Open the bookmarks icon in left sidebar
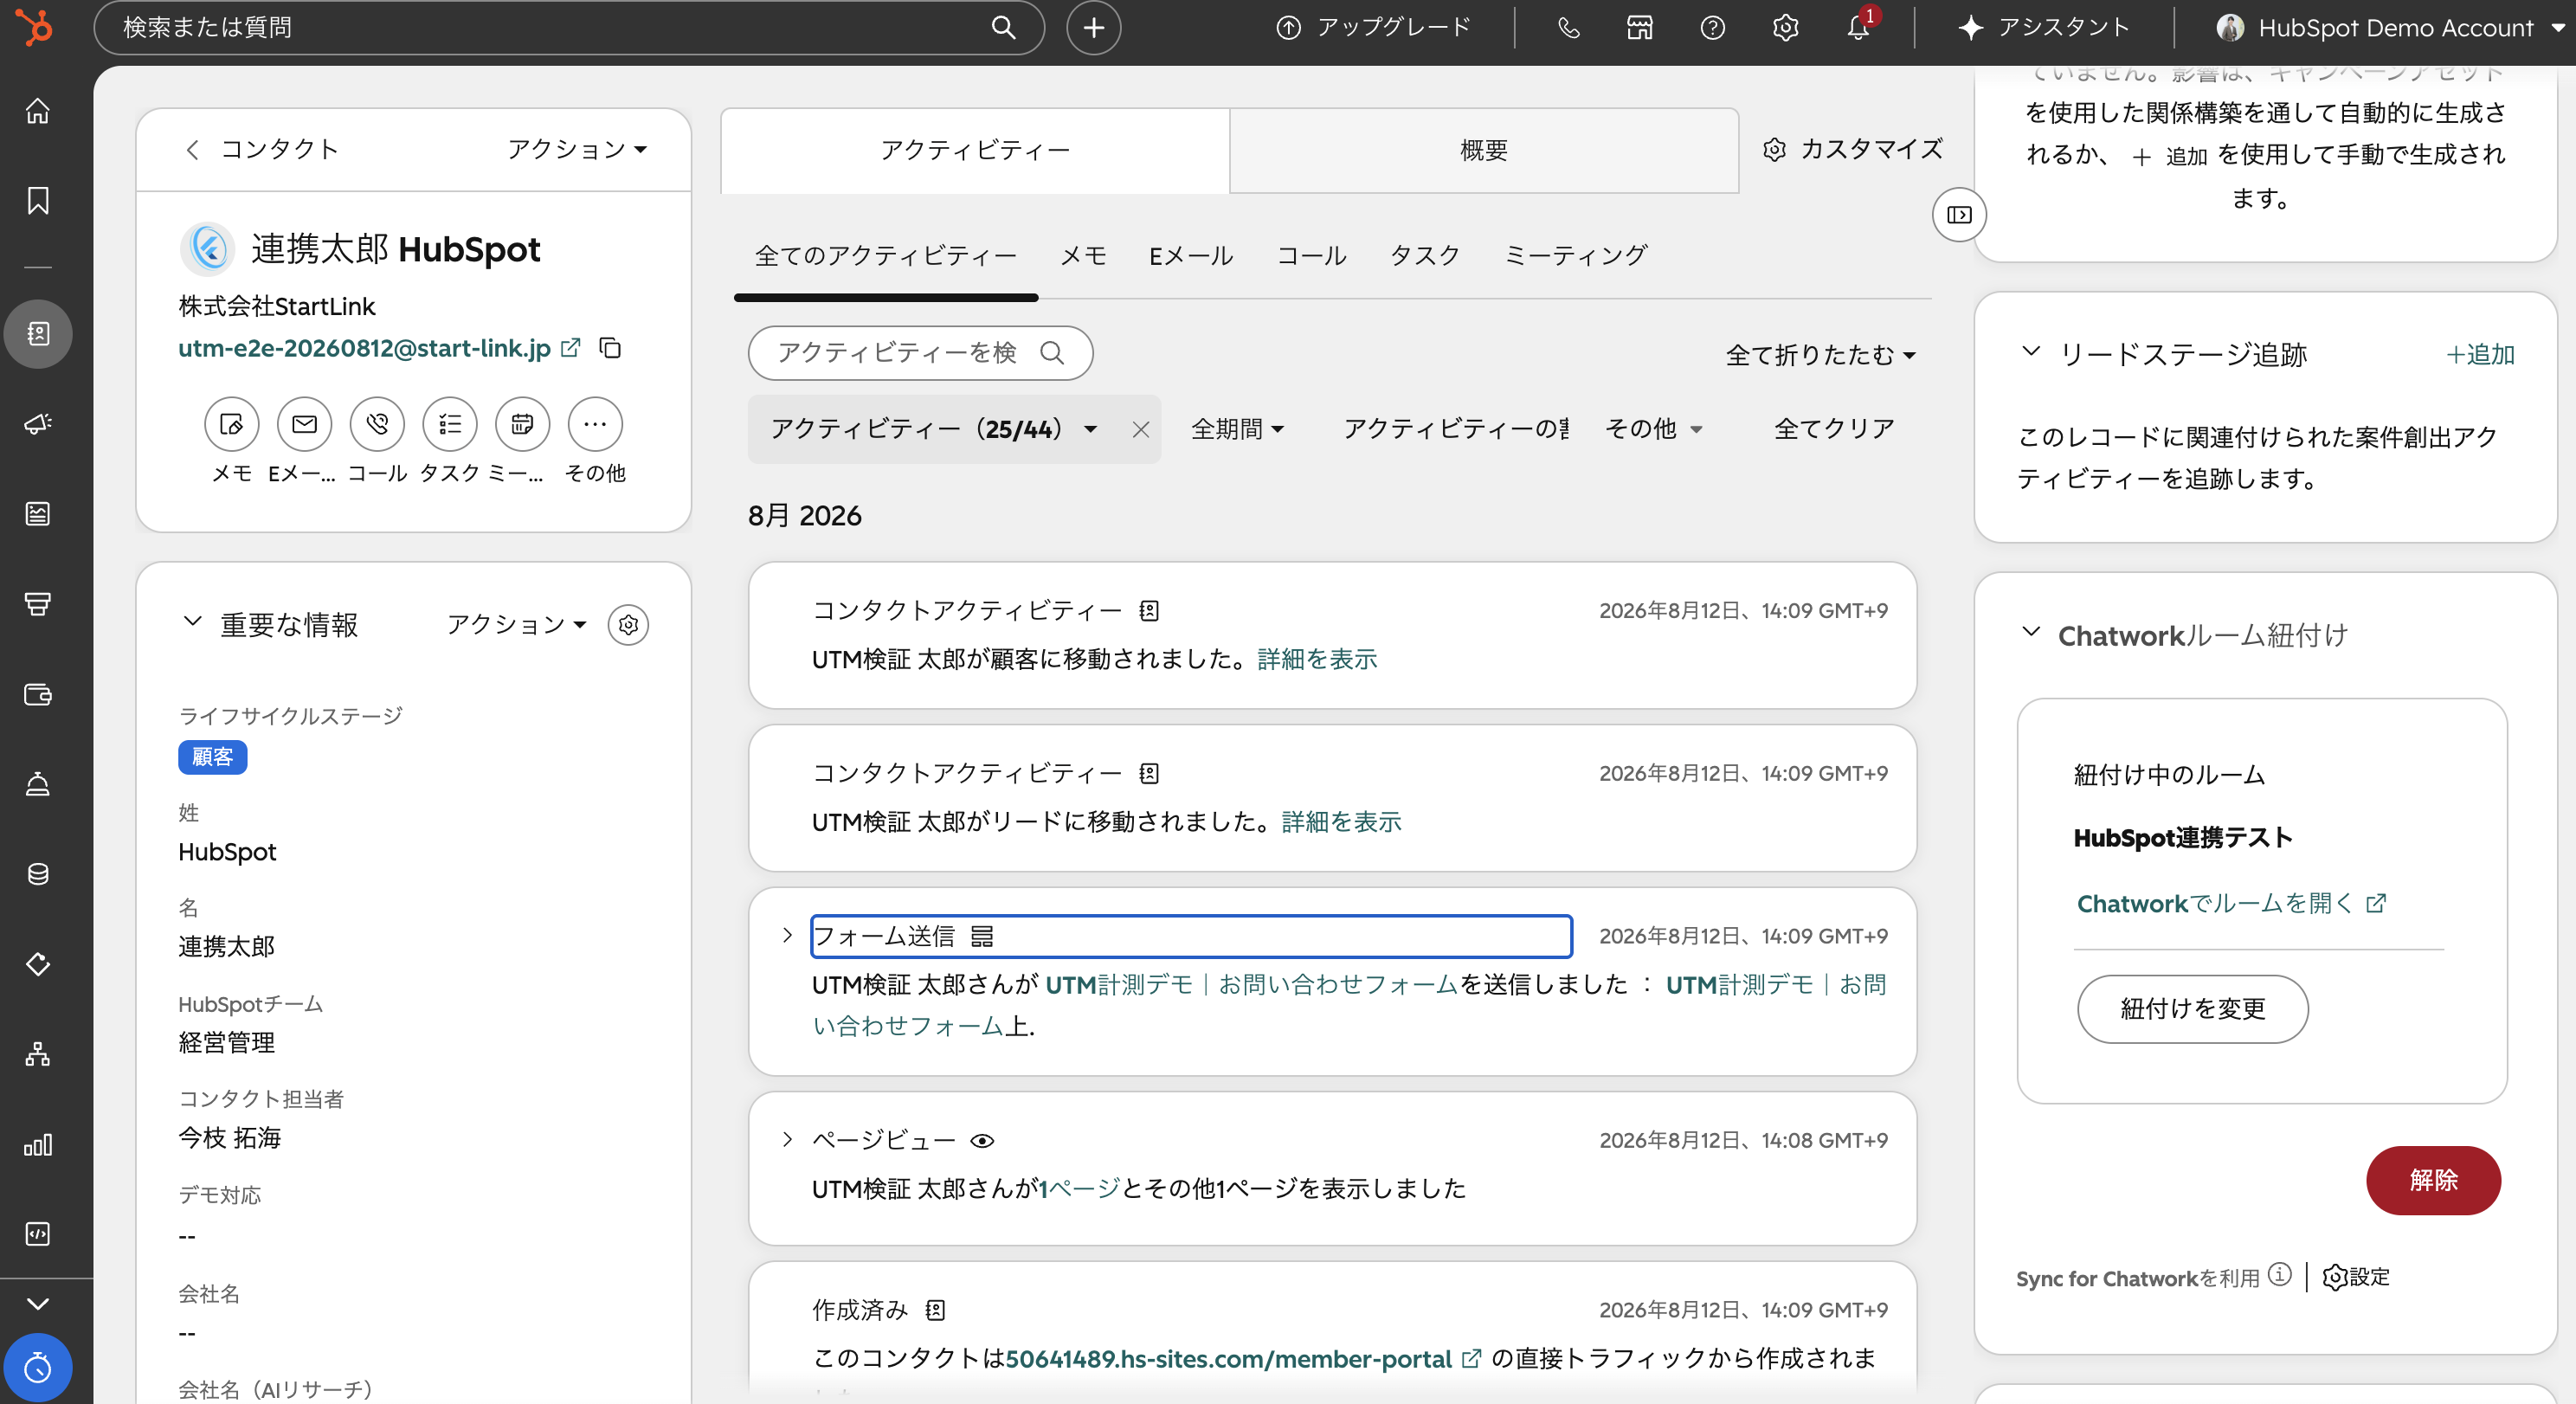The image size is (2576, 1404). point(38,200)
